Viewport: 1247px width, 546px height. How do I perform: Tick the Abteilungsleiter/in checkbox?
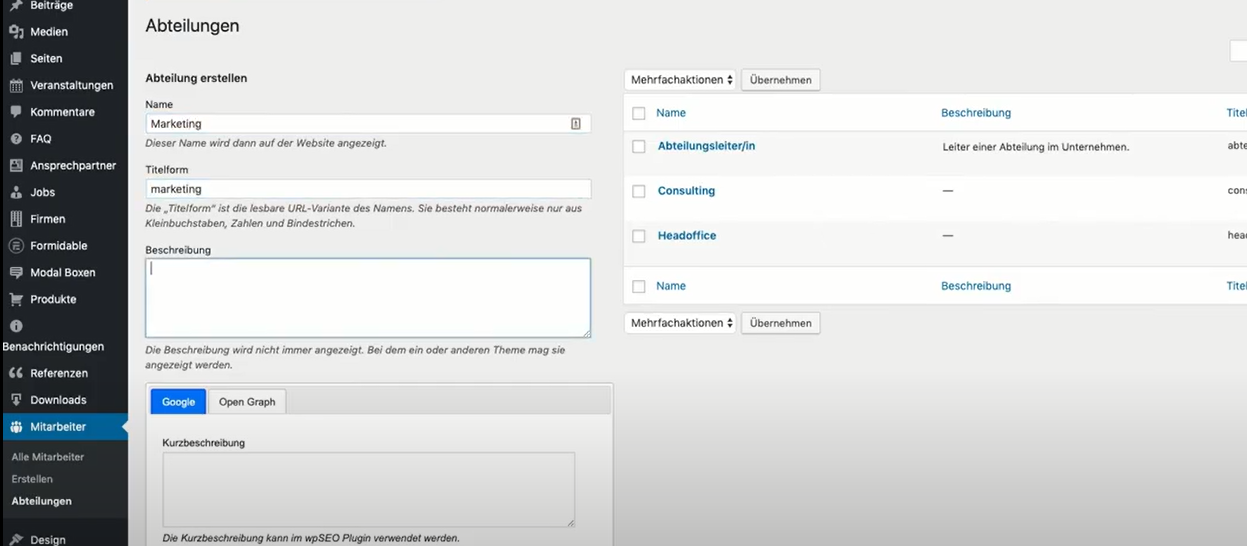tap(639, 147)
